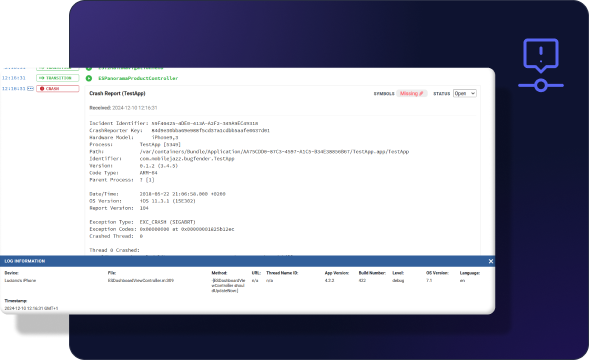Open the Status dropdown showing Open
Screen dimensions: 589x360
pos(465,93)
